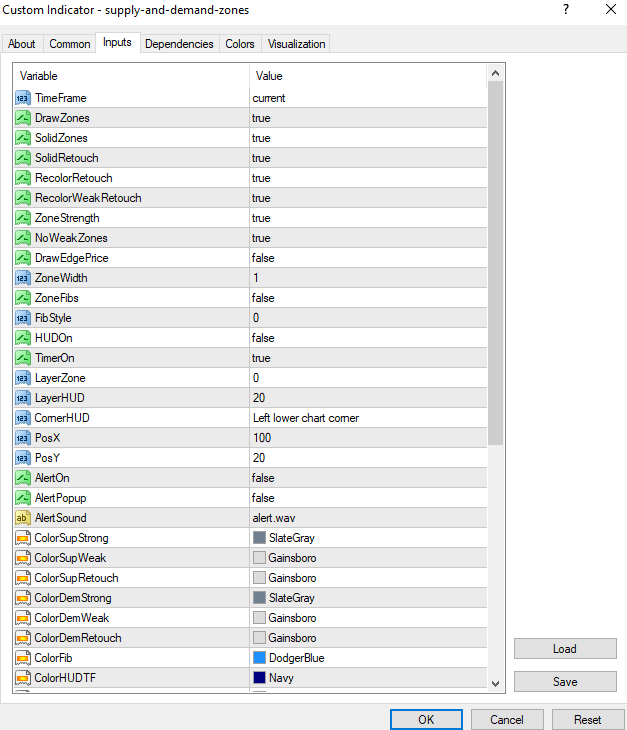Screen dimensions: 627x730
Task: Select the AlertPopup value 'false'
Action: tap(263, 499)
